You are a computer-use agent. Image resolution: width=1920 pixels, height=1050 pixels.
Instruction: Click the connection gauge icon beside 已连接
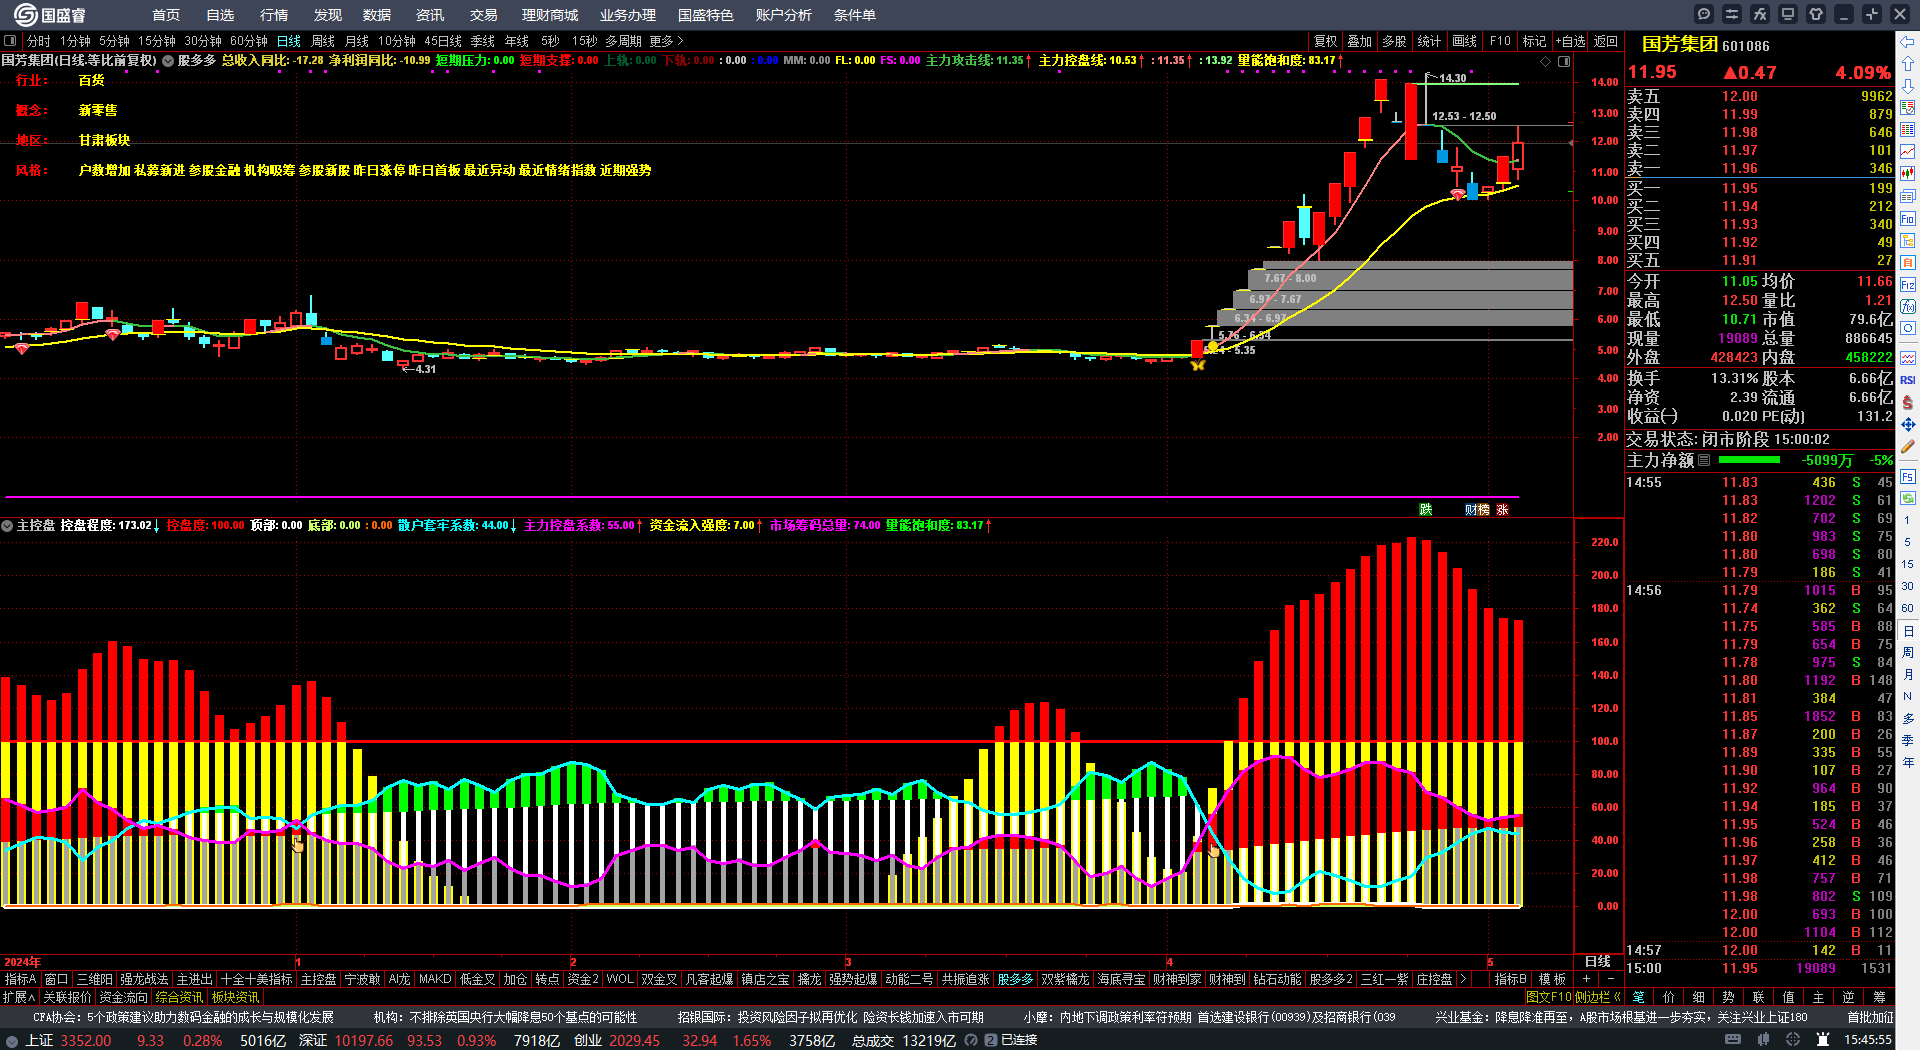[971, 1041]
